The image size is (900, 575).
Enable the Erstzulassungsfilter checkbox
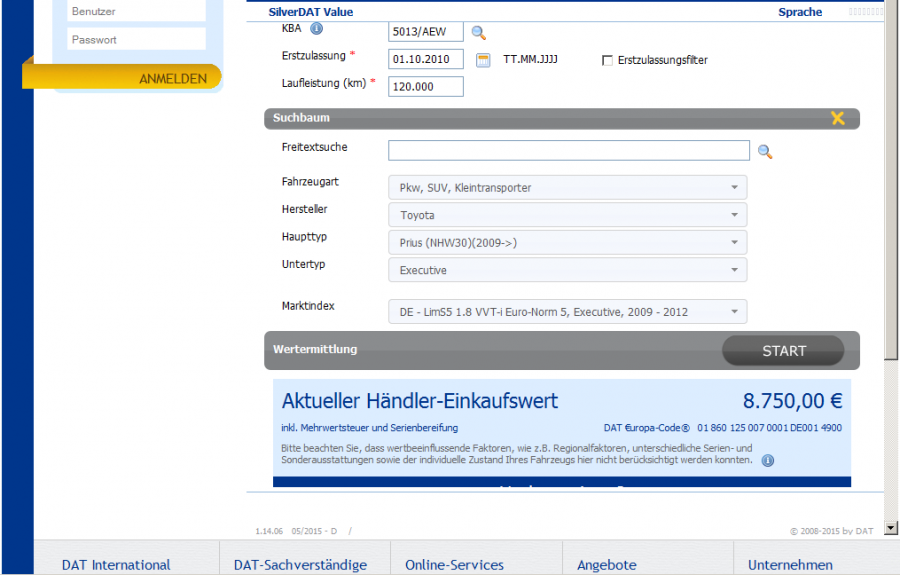click(607, 61)
